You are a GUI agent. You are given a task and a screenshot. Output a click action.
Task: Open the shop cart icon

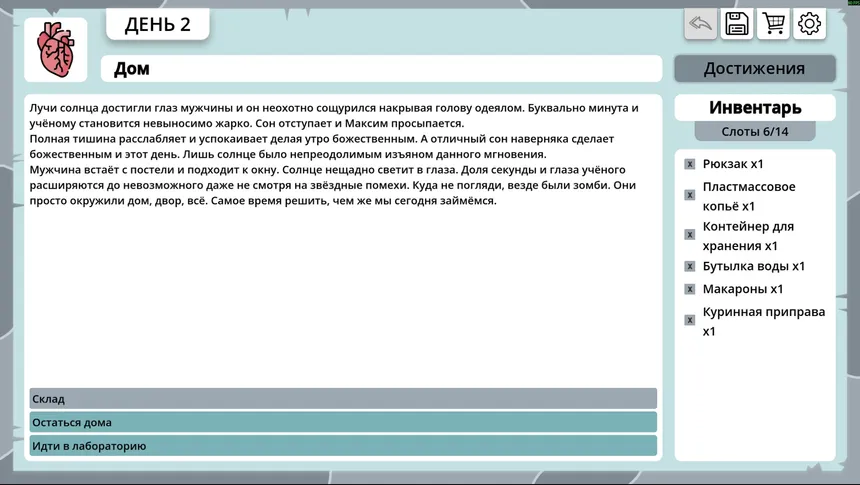pyautogui.click(x=773, y=24)
